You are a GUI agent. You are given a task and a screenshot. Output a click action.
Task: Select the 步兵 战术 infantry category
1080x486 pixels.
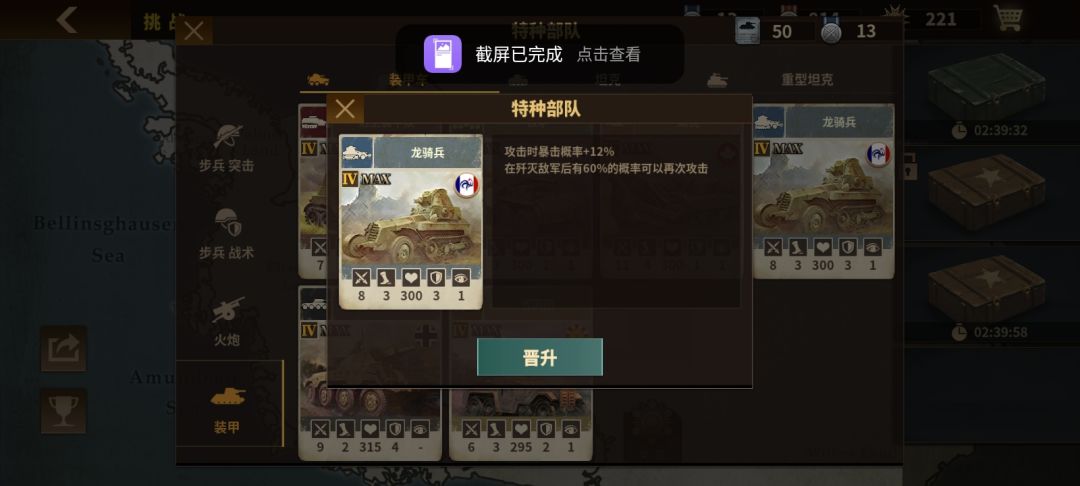tap(227, 235)
